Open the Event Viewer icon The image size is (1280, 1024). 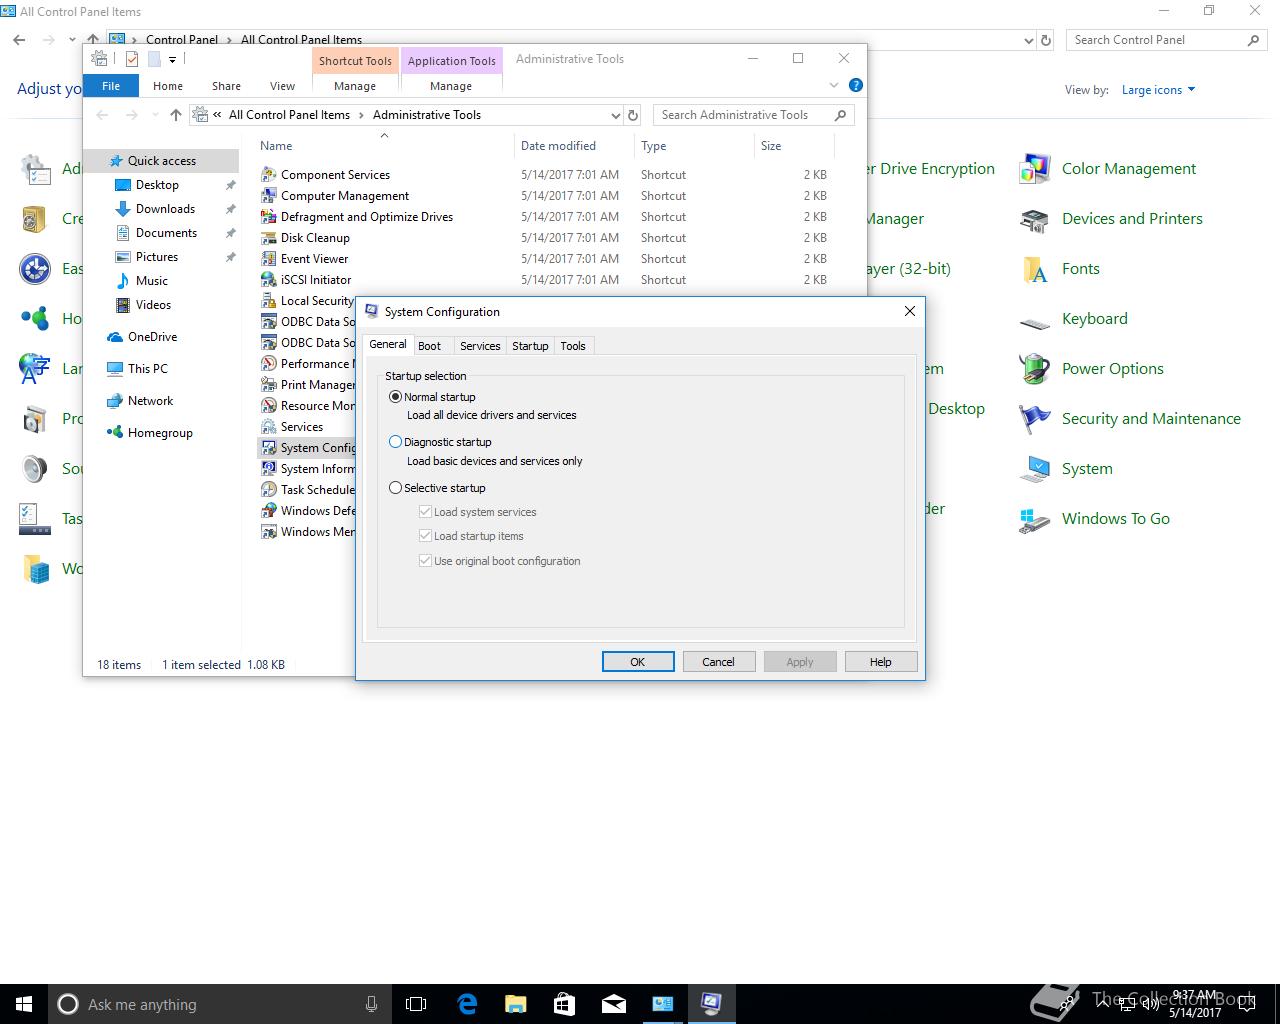(268, 258)
